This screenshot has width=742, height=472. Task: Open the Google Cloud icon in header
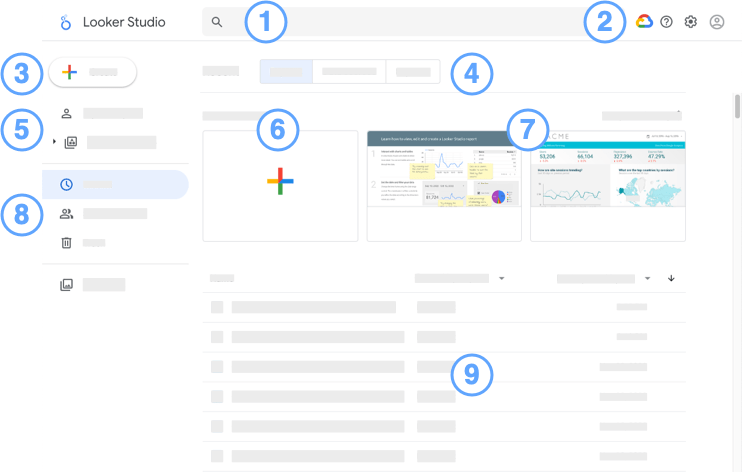click(x=644, y=21)
